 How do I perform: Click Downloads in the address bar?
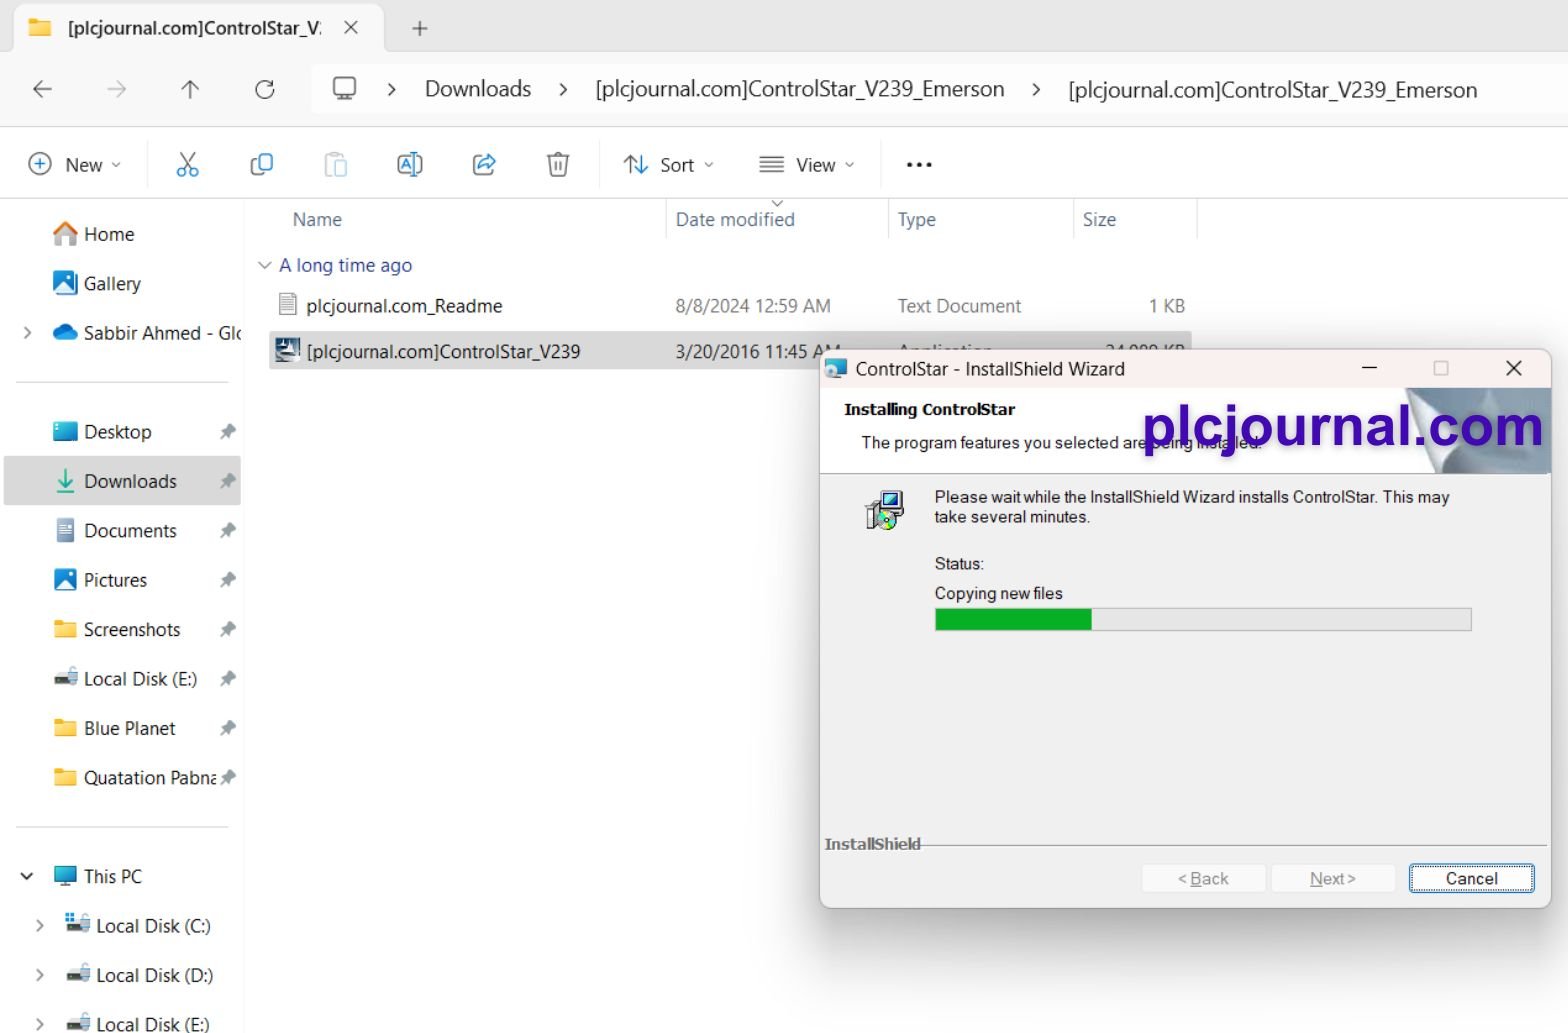point(478,89)
